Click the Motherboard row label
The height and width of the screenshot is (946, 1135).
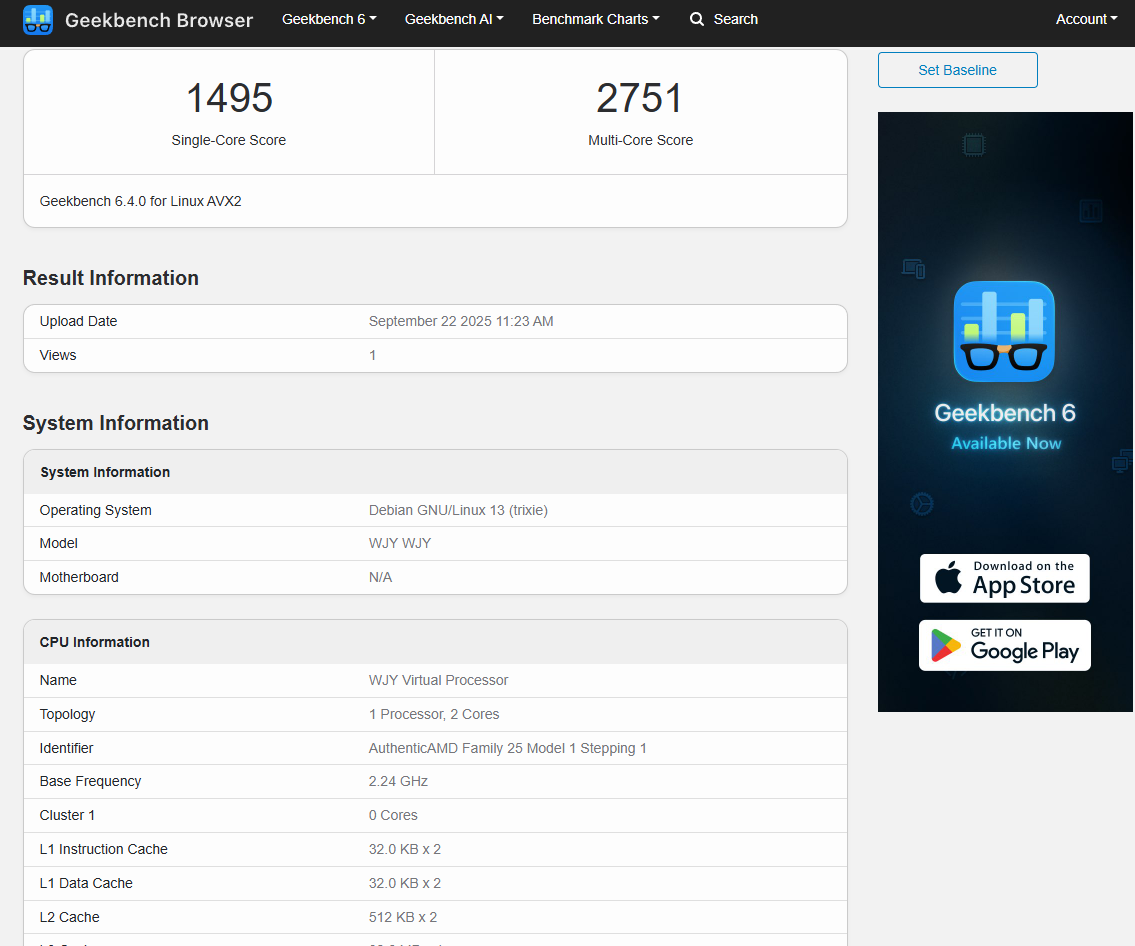(79, 578)
